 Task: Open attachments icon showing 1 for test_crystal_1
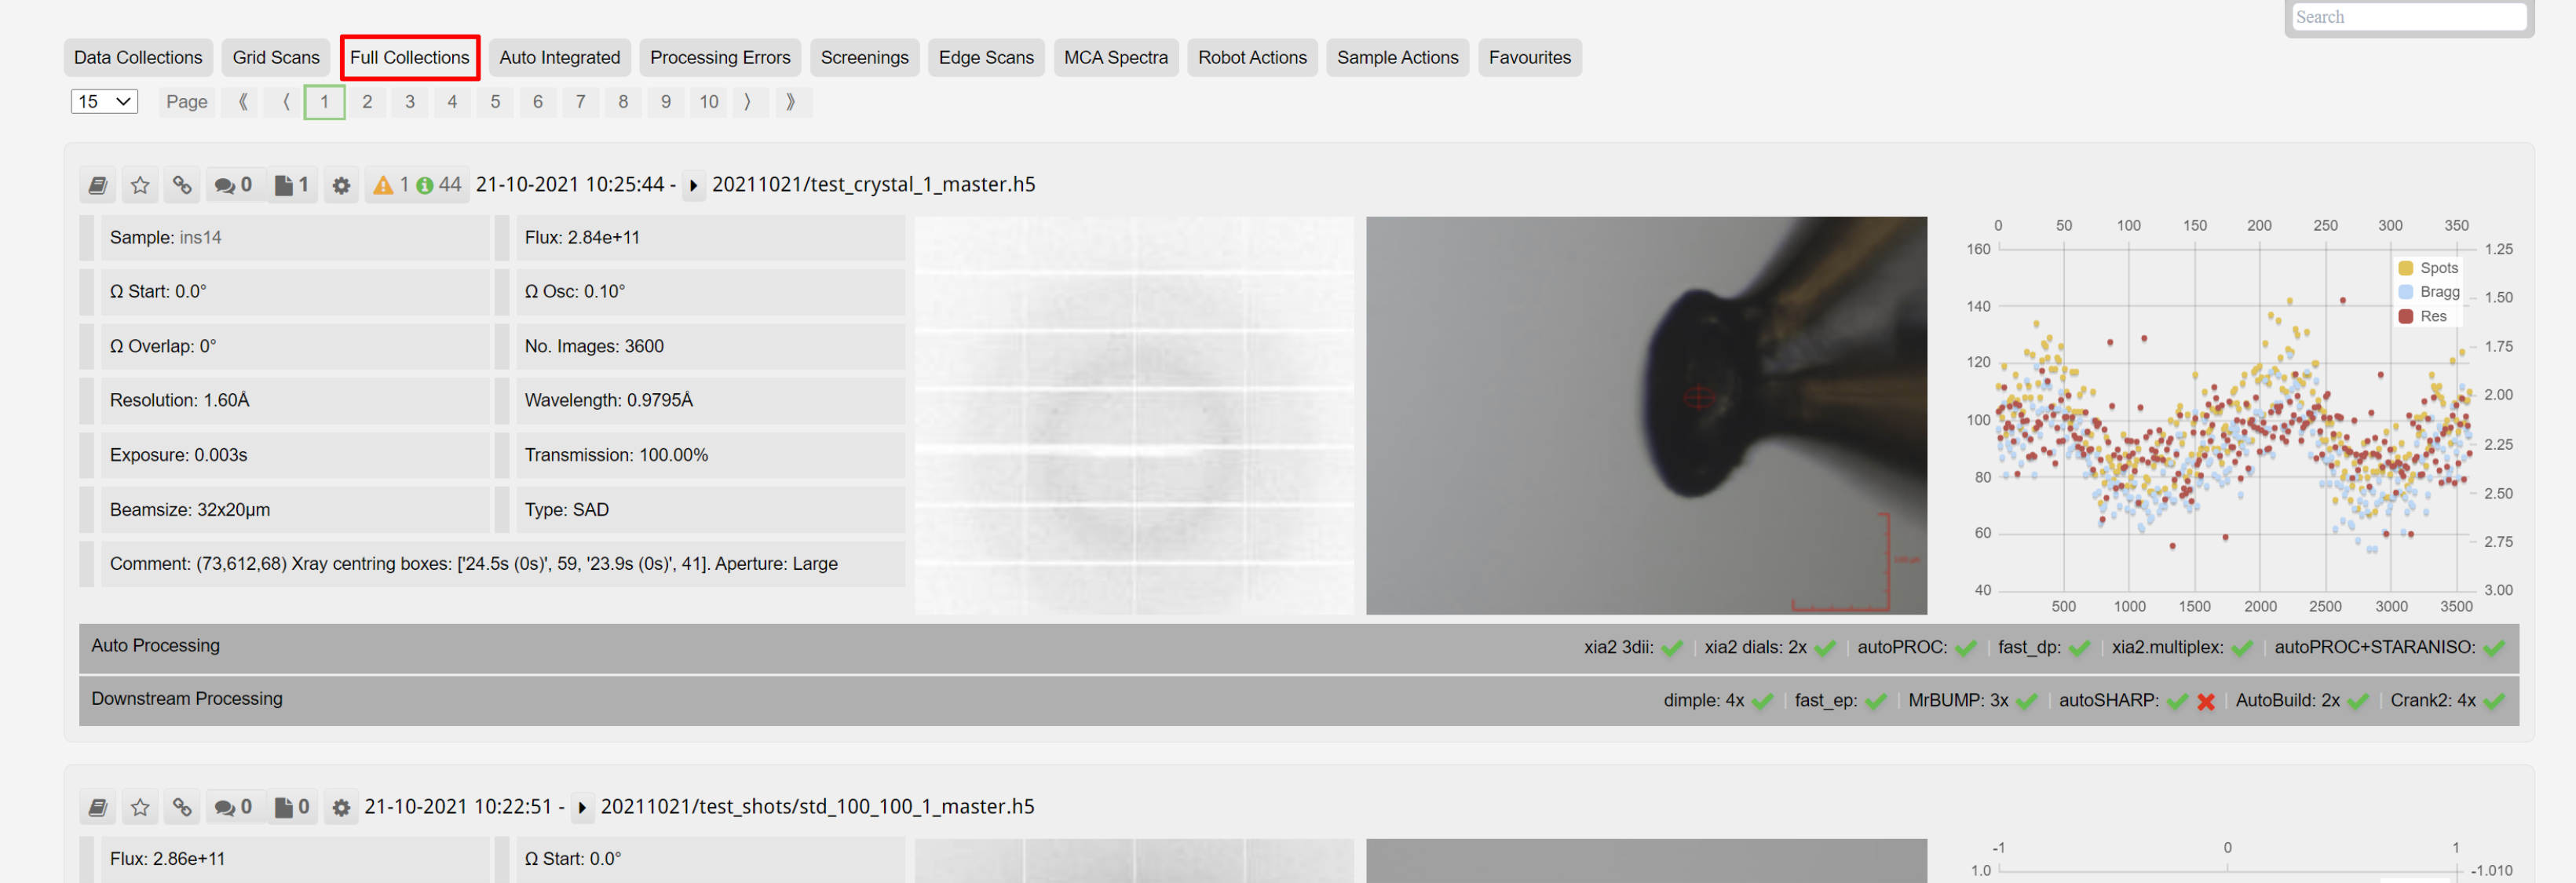(x=292, y=185)
